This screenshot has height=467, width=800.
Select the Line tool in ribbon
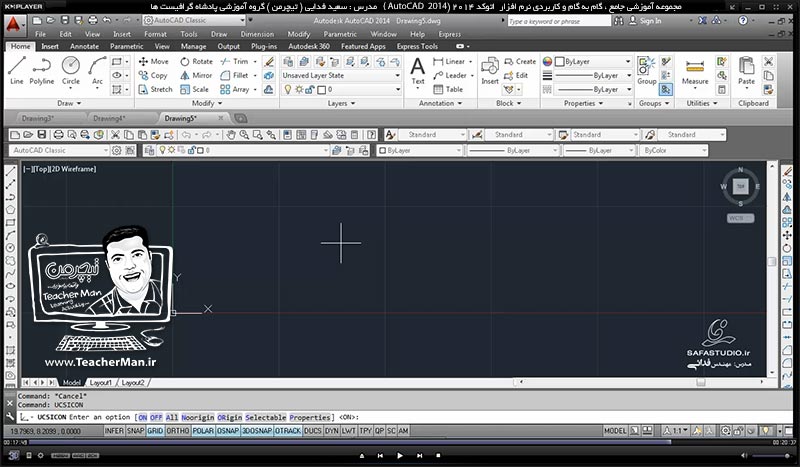coord(16,70)
